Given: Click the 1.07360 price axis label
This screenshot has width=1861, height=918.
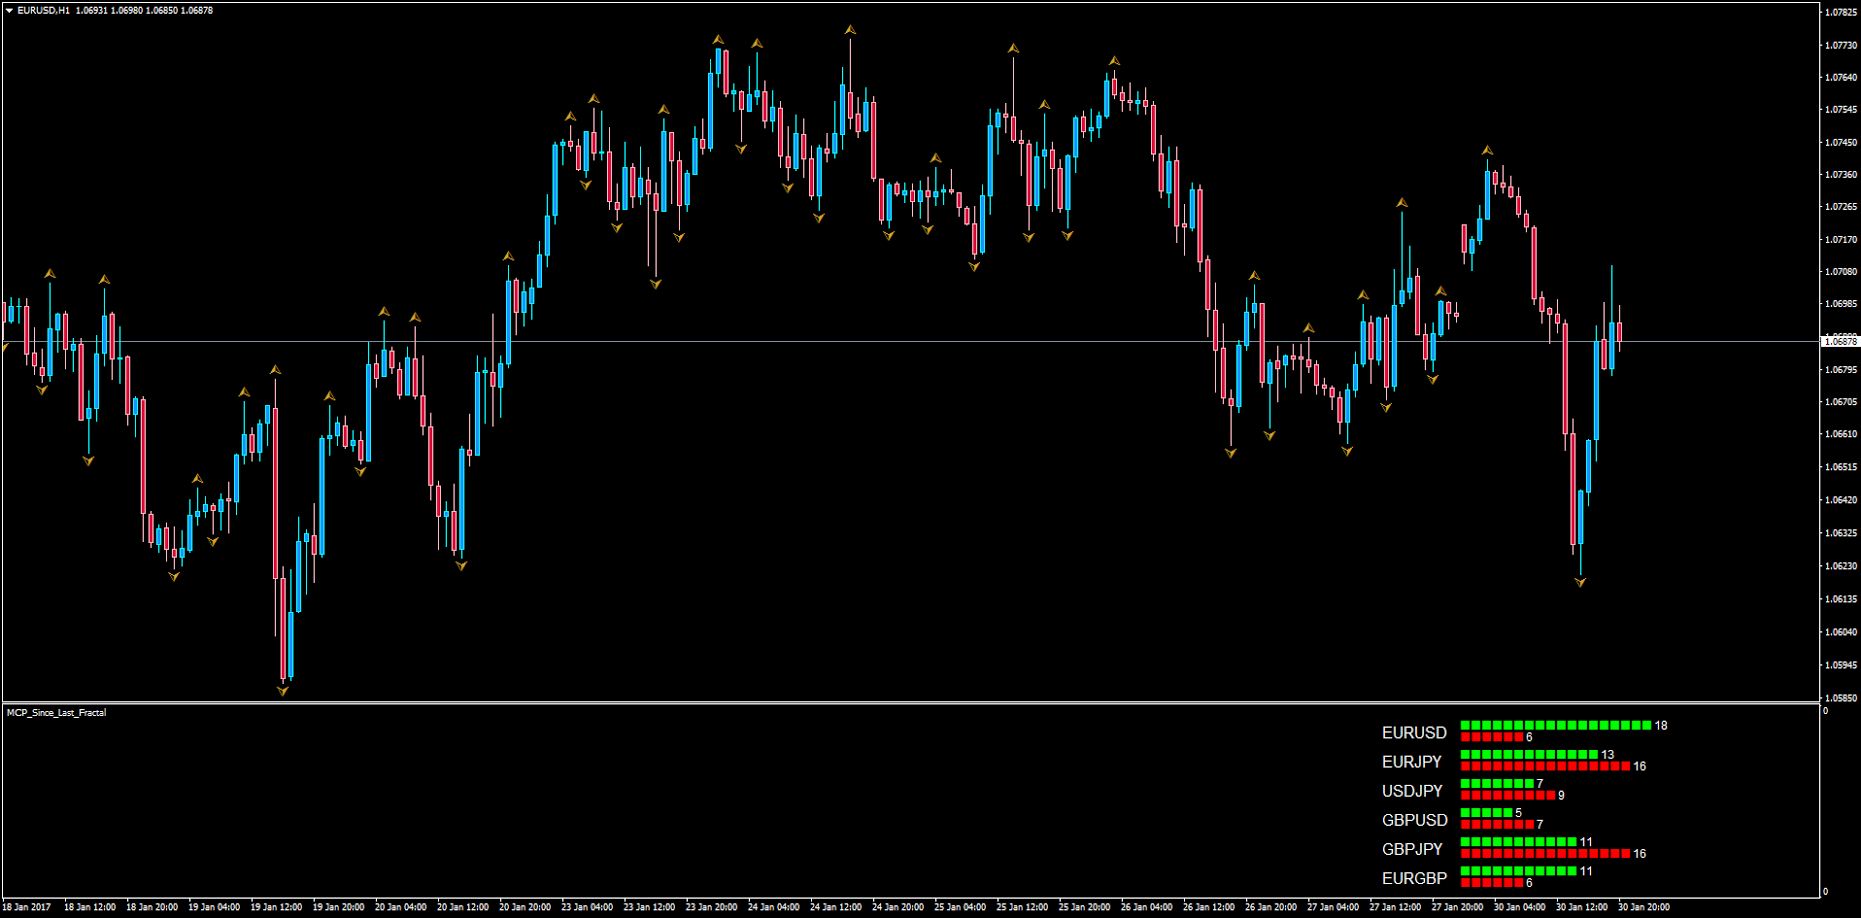Looking at the screenshot, I should coord(1841,175).
